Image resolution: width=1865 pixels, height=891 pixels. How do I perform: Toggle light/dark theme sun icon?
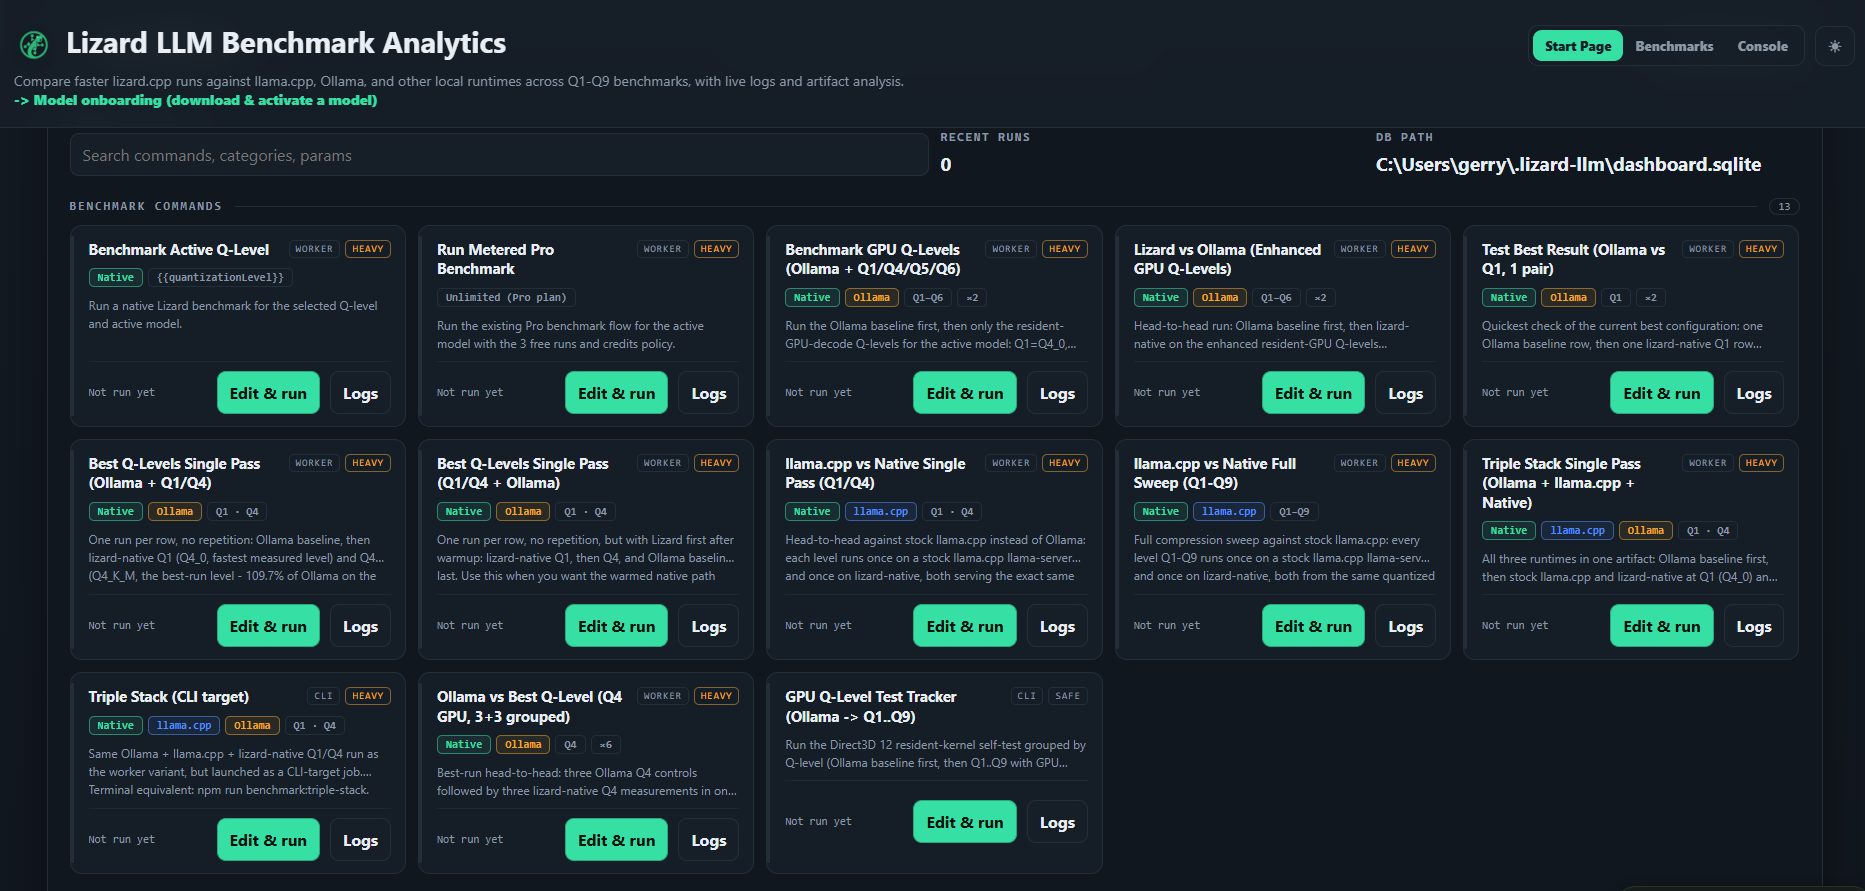pyautogui.click(x=1834, y=46)
